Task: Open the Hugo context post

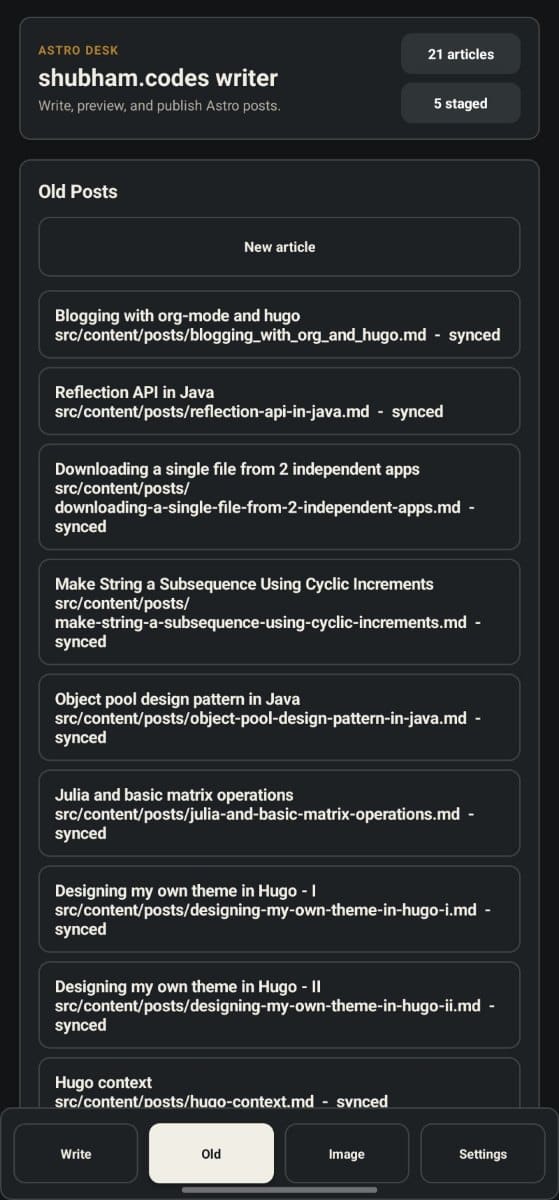Action: tap(279, 1084)
